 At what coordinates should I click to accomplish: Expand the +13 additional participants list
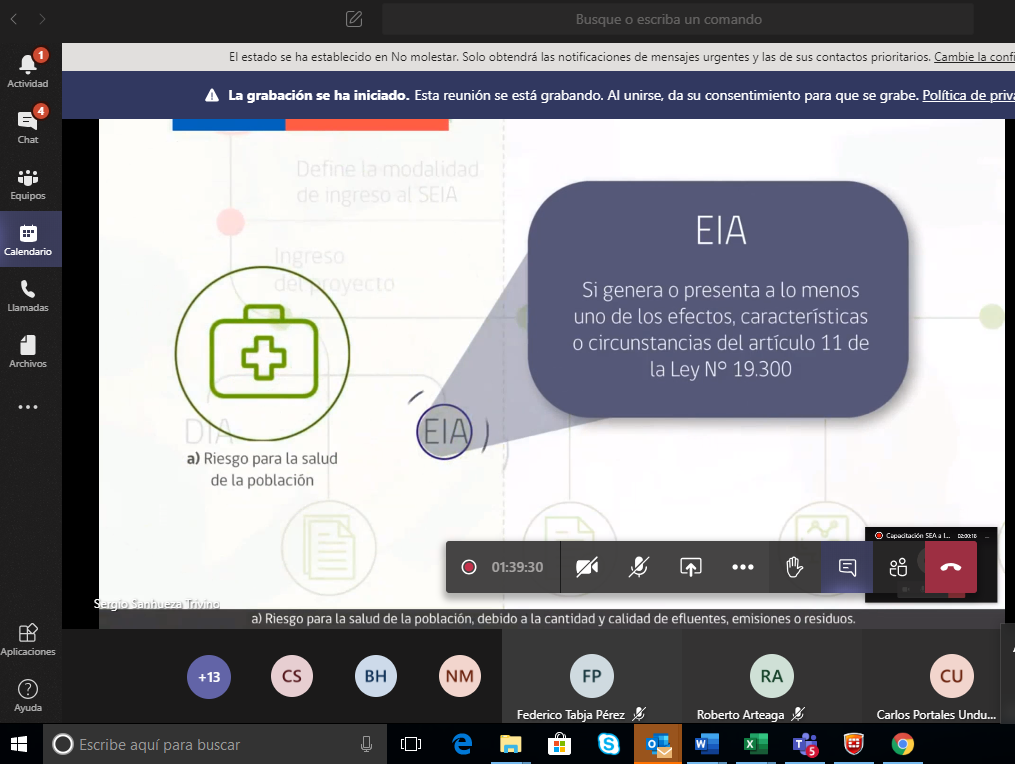208,677
